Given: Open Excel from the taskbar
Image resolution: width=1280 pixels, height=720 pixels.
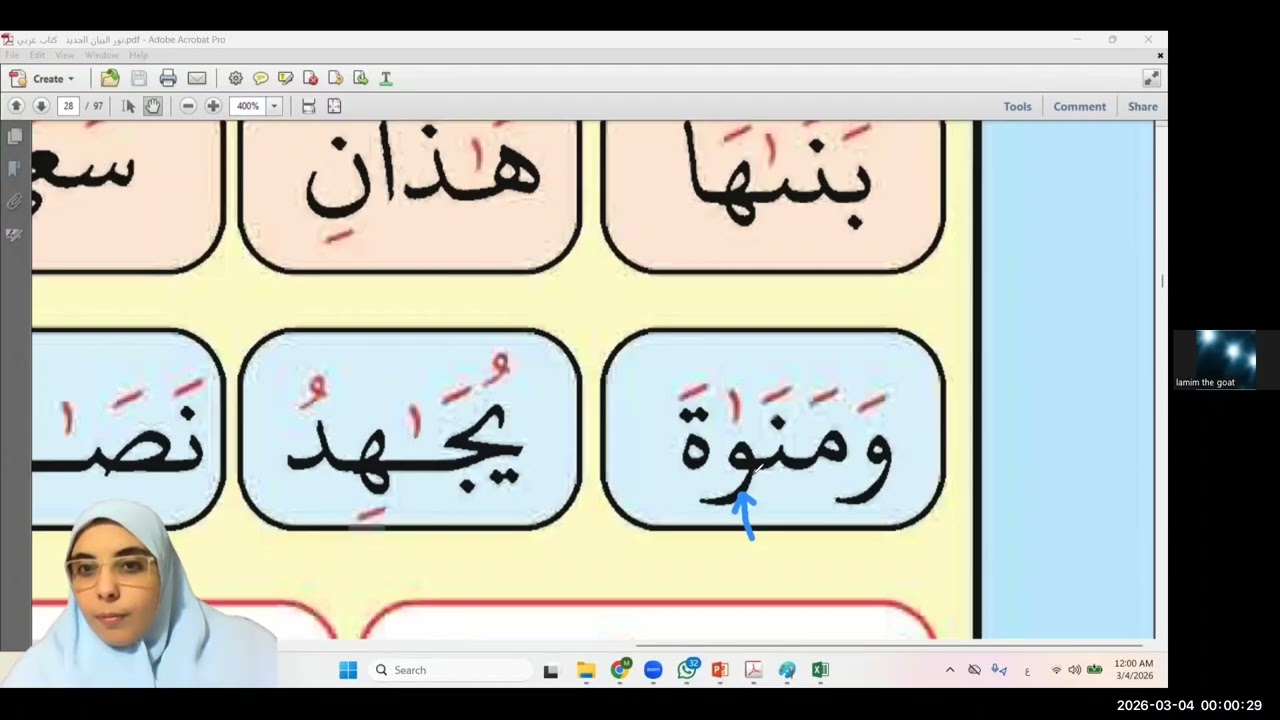Looking at the screenshot, I should (x=820, y=670).
